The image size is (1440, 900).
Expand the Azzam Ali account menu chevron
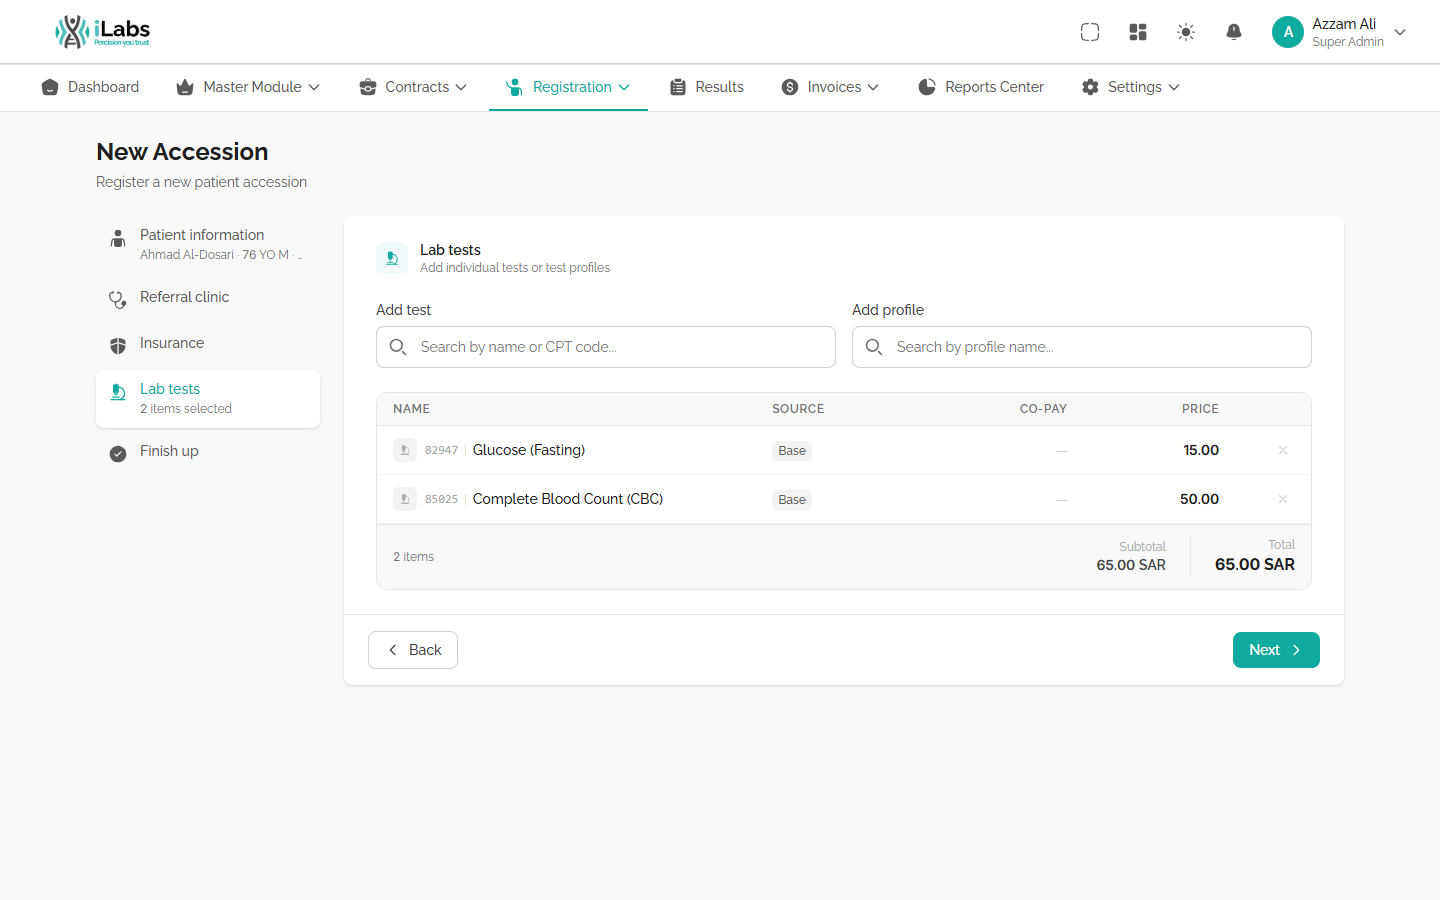tap(1400, 32)
